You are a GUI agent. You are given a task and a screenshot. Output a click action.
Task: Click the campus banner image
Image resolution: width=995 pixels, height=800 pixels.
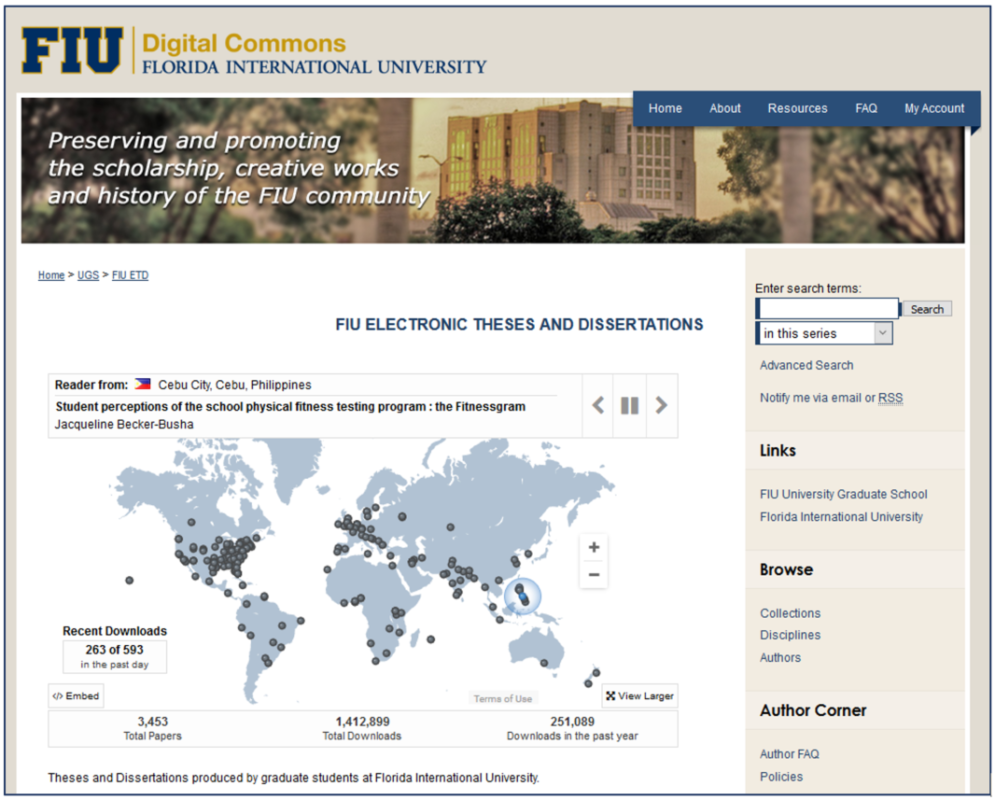pos(492,170)
